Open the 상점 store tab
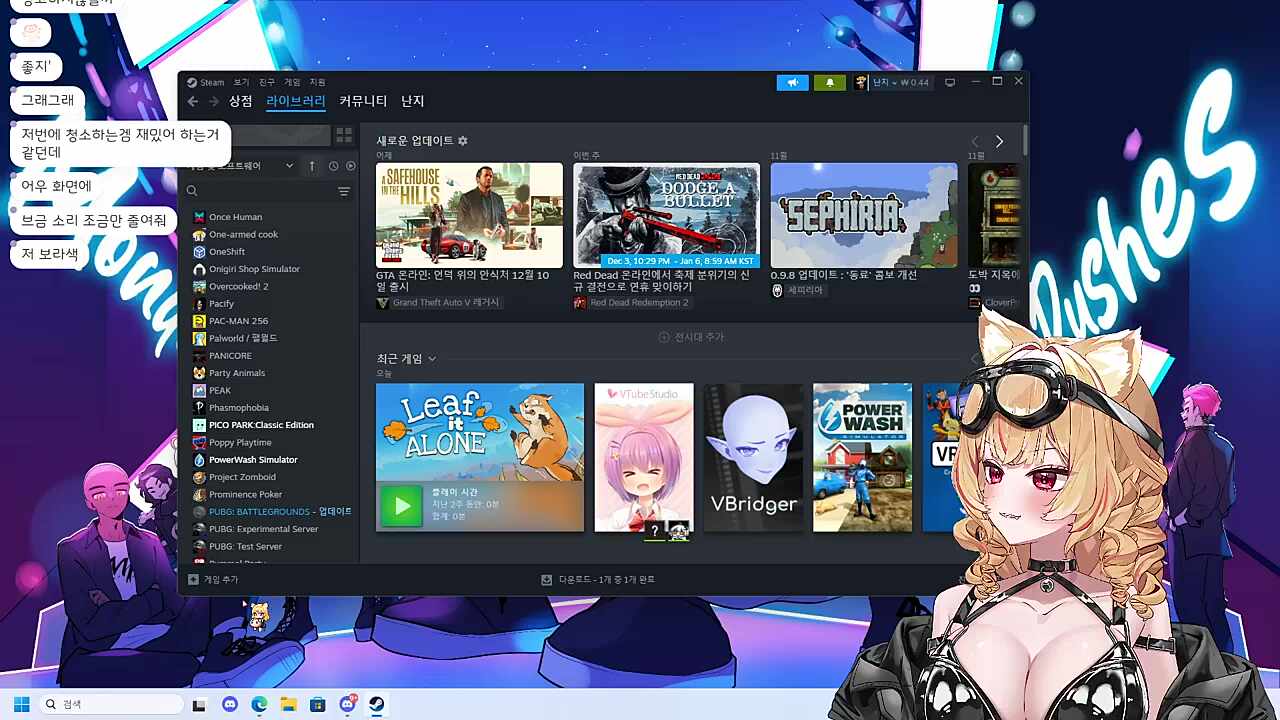The width and height of the screenshot is (1280, 720). click(x=240, y=101)
